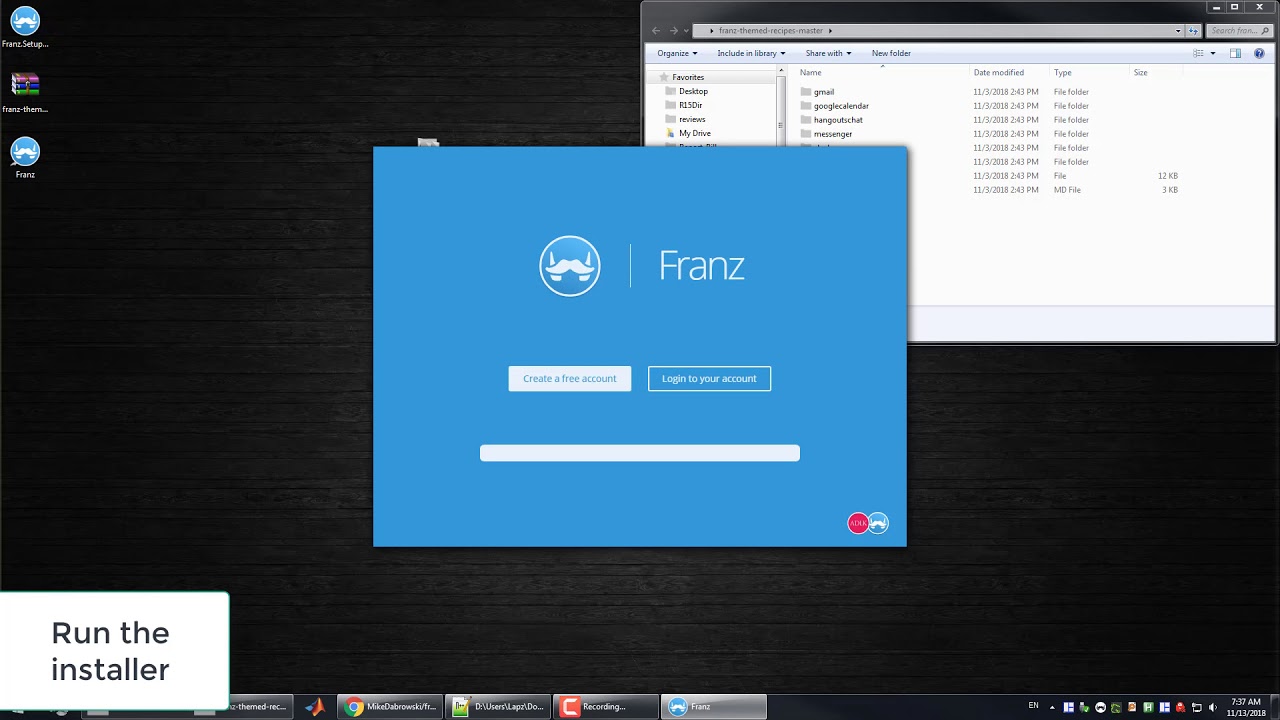Image resolution: width=1280 pixels, height=720 pixels.
Task: Select Desktop in Favorites list
Action: (693, 91)
